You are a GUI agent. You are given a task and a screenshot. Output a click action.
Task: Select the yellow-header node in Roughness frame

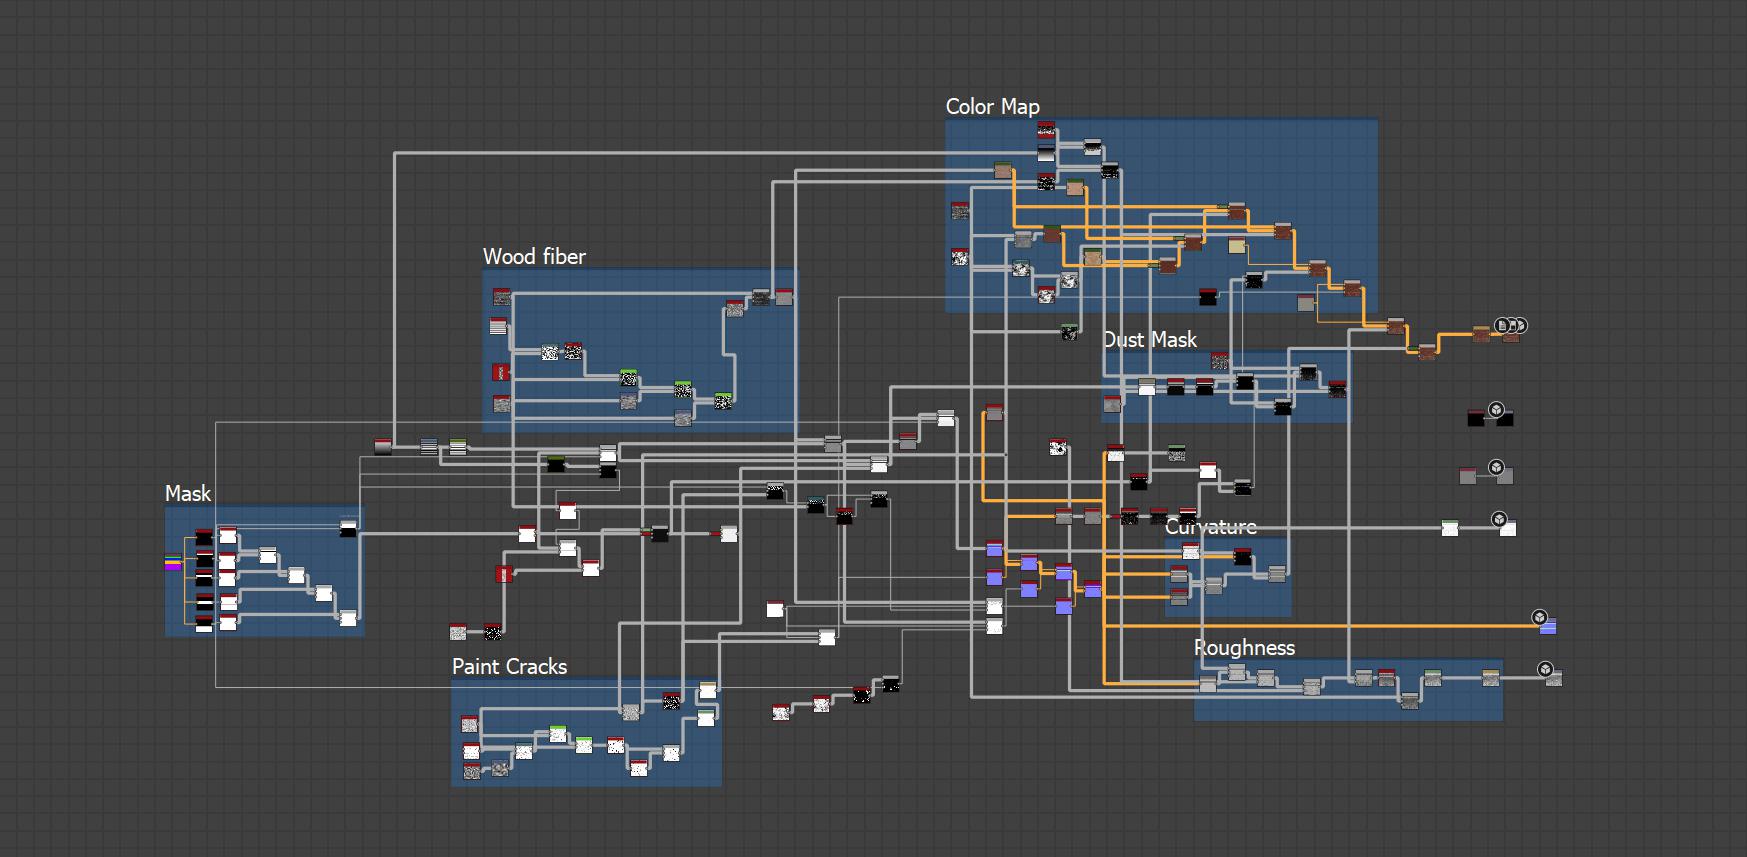pos(1491,677)
